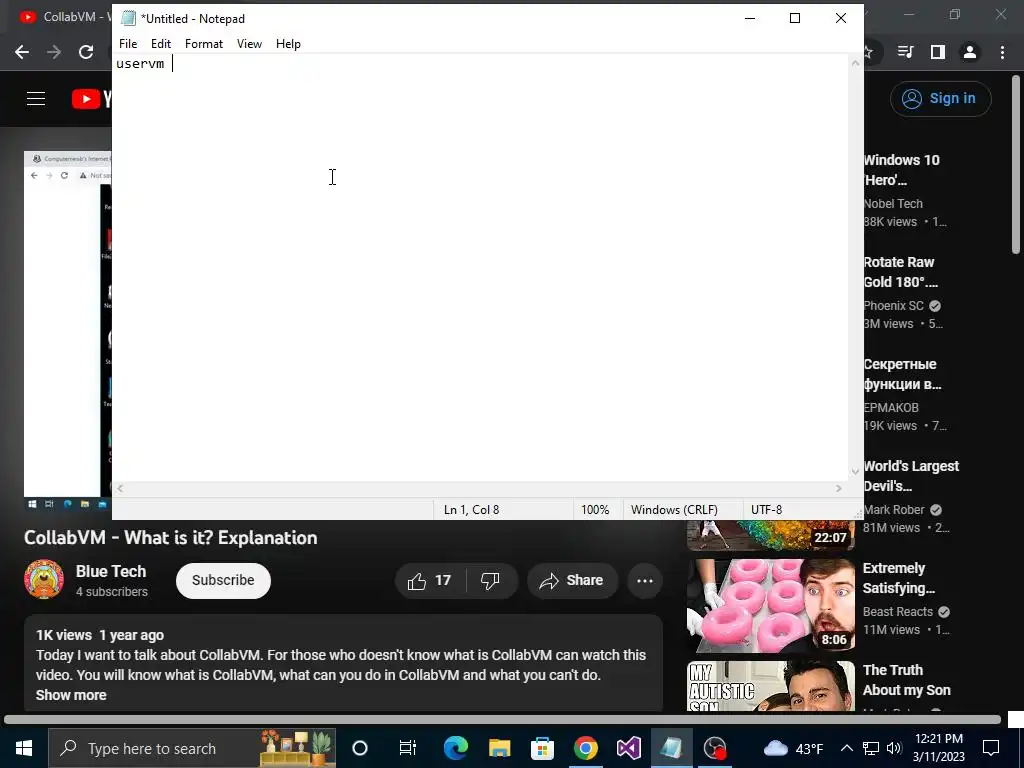
Task: Click the CollabVM video title
Action: 170,537
